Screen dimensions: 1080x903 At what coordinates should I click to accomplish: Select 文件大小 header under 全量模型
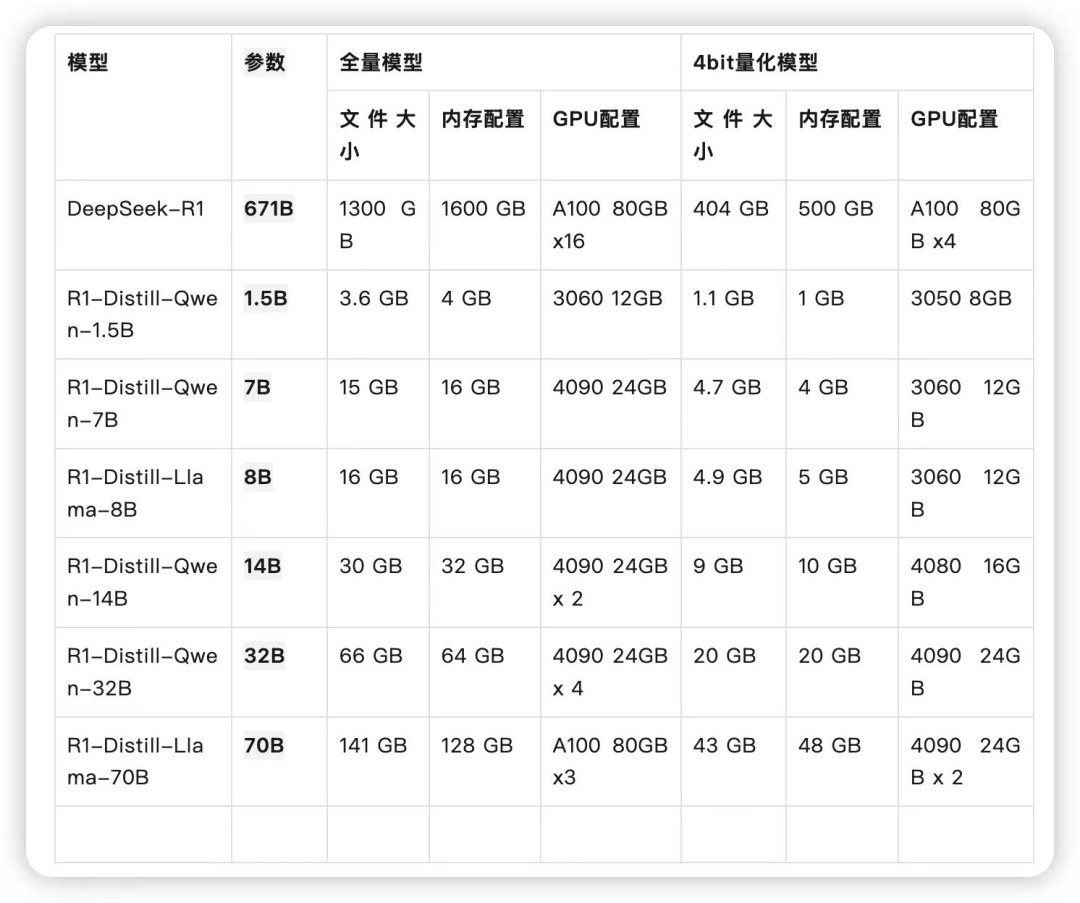pos(377,135)
